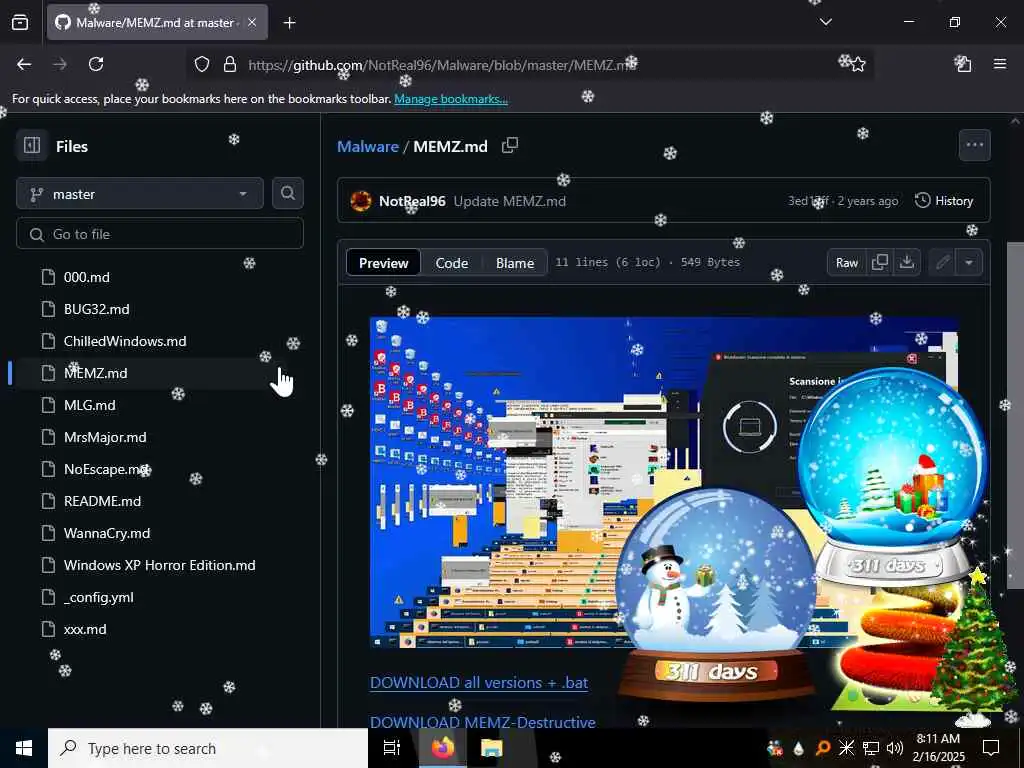This screenshot has width=1024, height=768.
Task: Switch to the Code tab
Action: 452,263
